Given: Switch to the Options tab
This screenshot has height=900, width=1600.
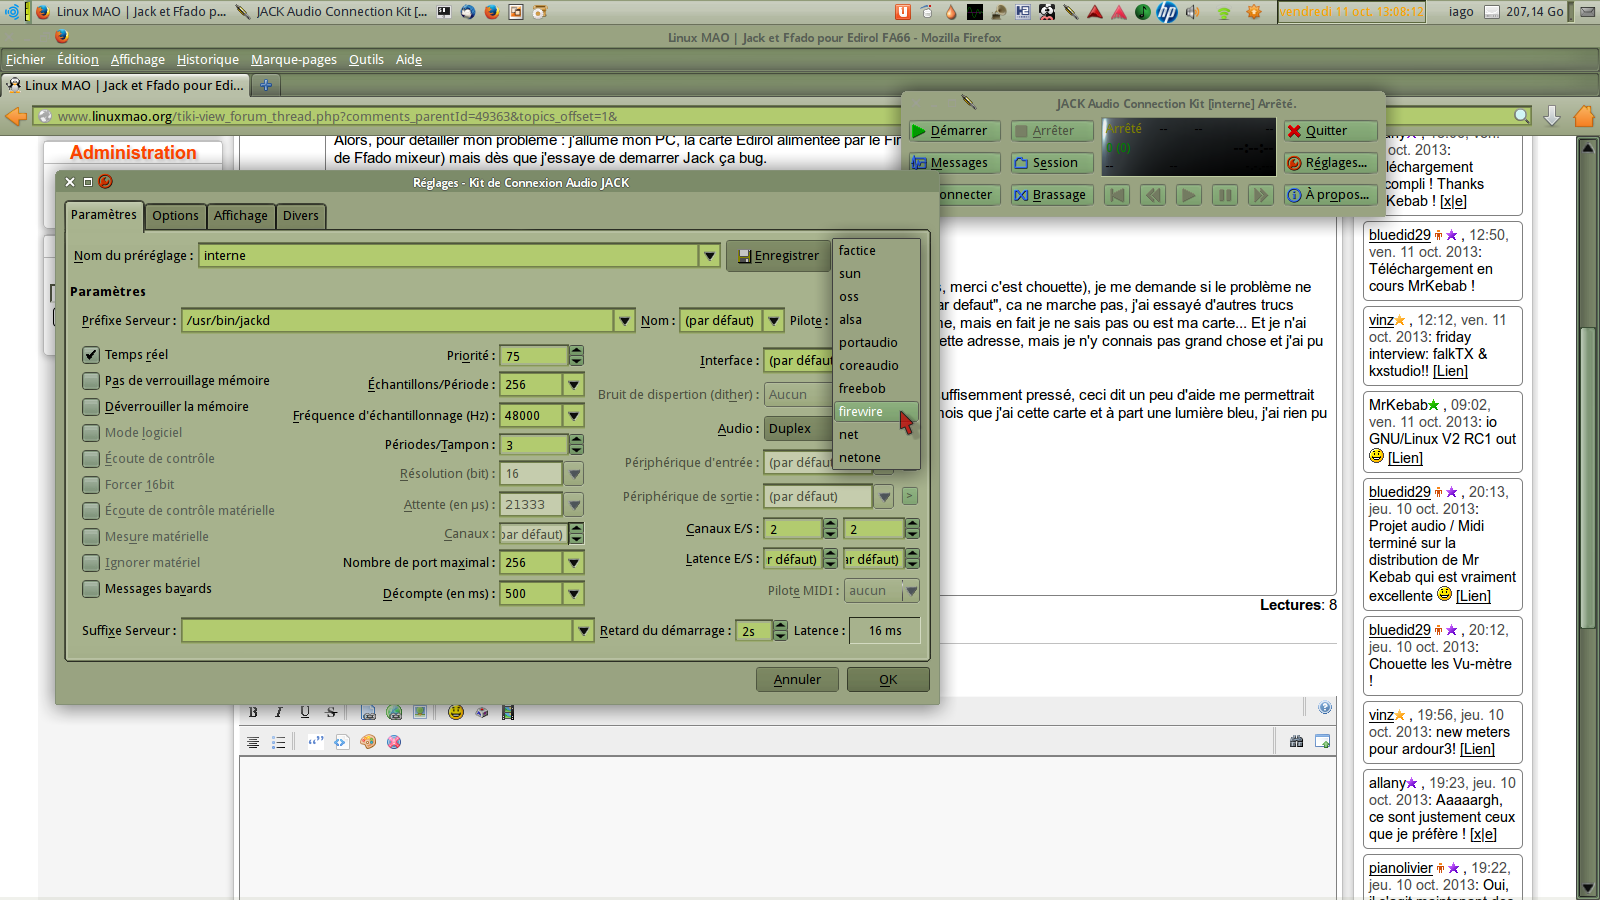Looking at the screenshot, I should click(176, 216).
